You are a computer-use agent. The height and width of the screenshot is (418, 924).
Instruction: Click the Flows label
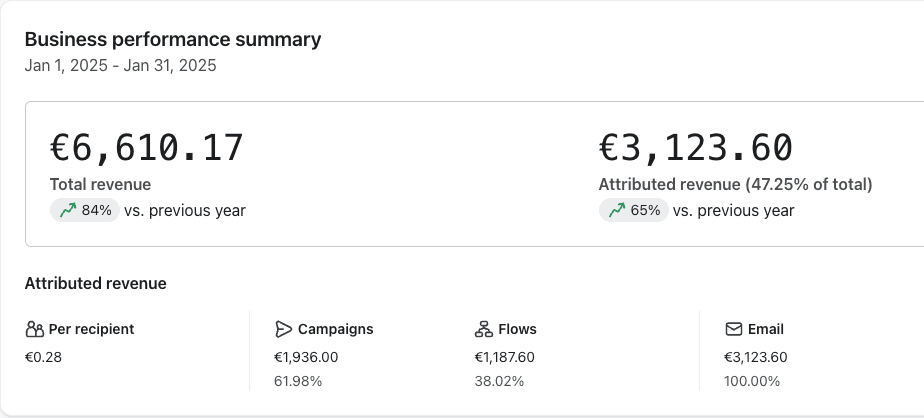(517, 329)
